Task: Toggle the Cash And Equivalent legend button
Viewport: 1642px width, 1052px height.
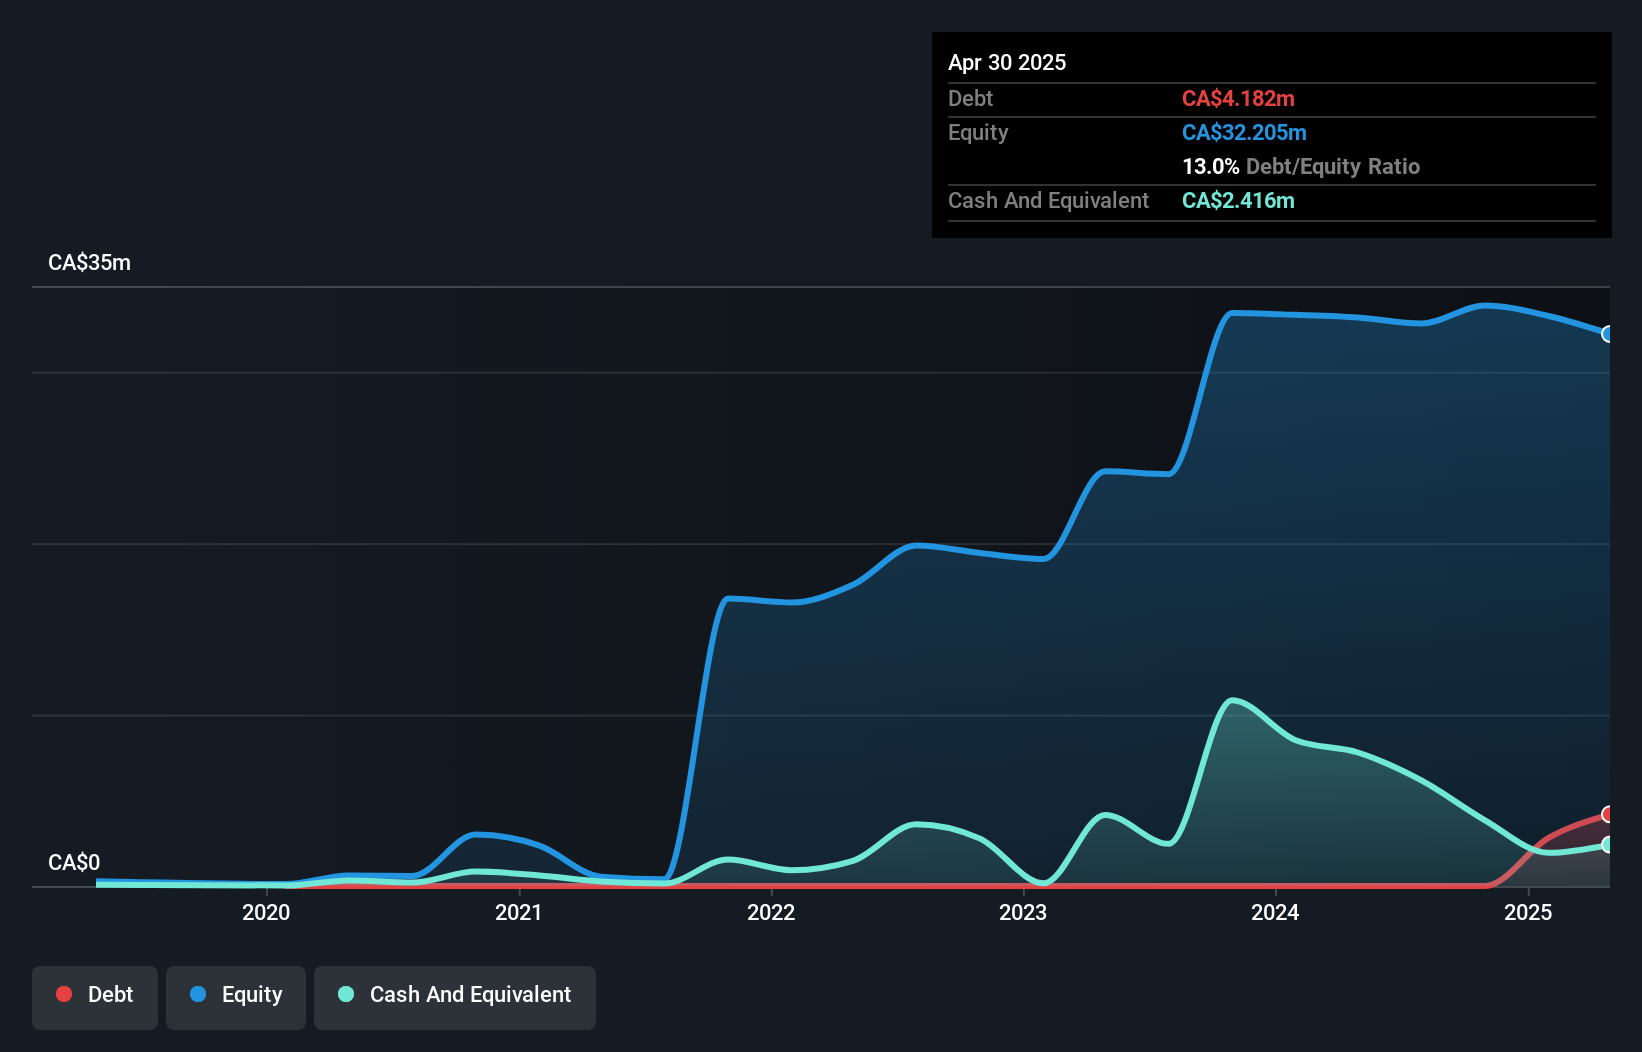Action: coord(455,997)
